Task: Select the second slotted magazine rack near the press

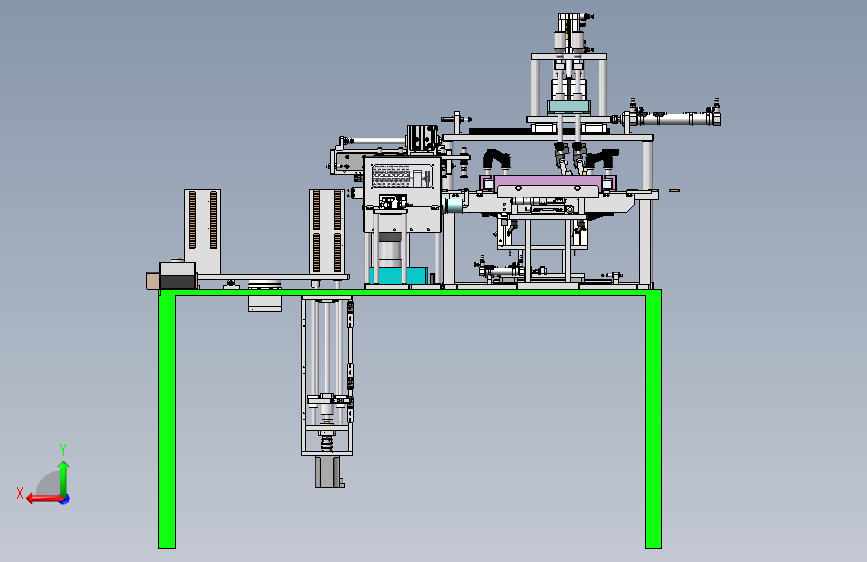Action: point(327,231)
